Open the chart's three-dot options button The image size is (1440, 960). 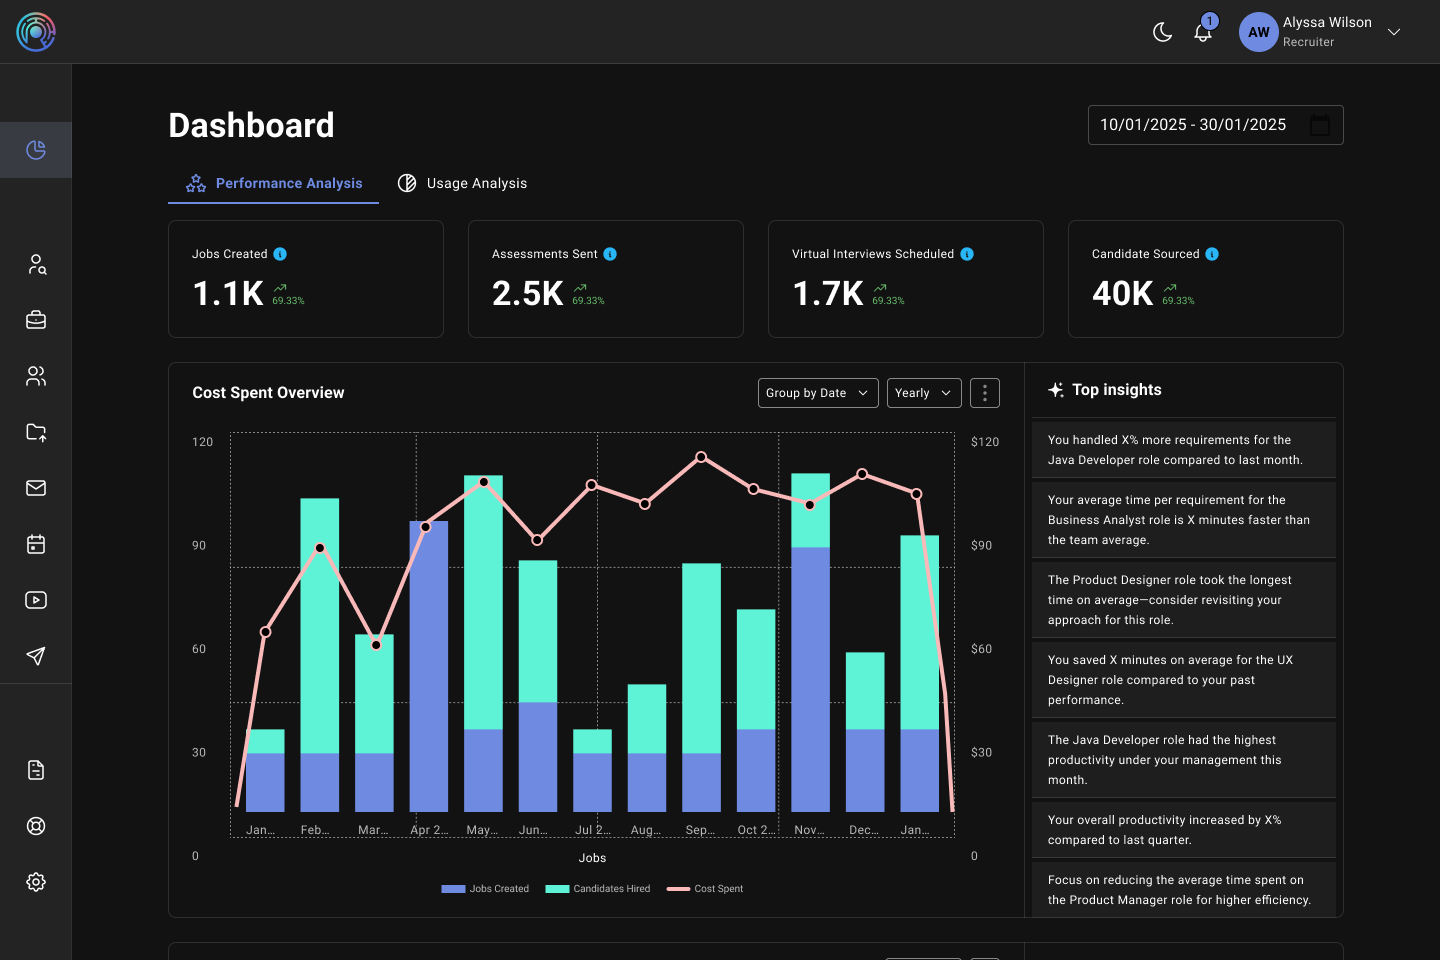984,393
